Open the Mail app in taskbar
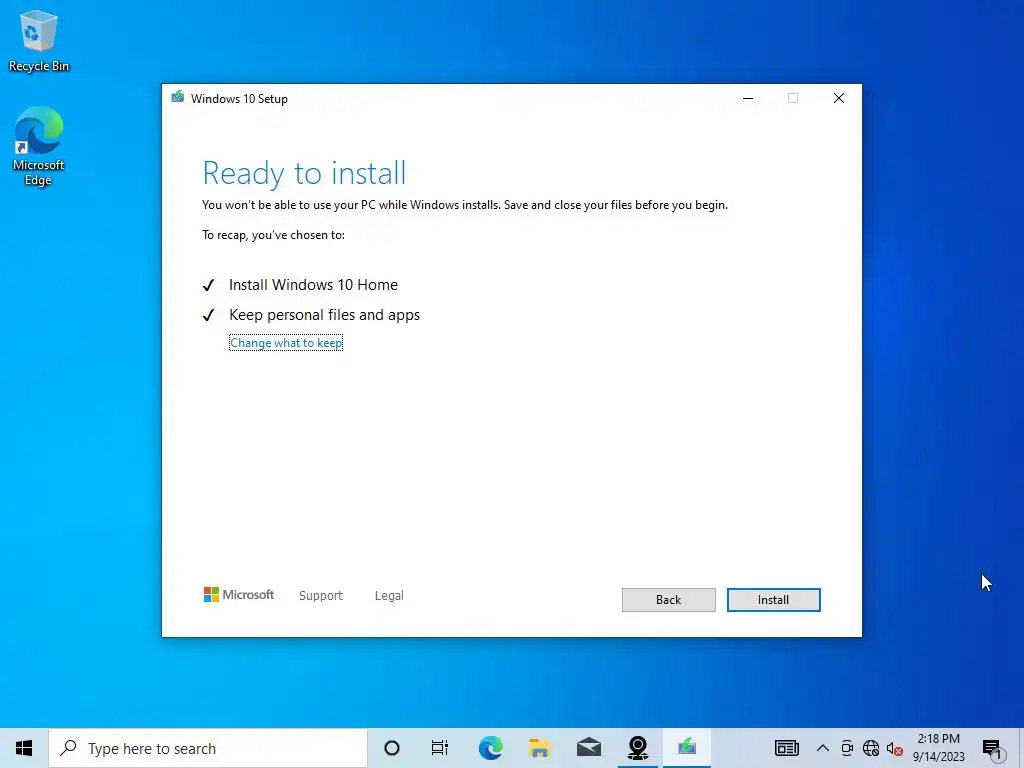1024x768 pixels. [x=588, y=748]
